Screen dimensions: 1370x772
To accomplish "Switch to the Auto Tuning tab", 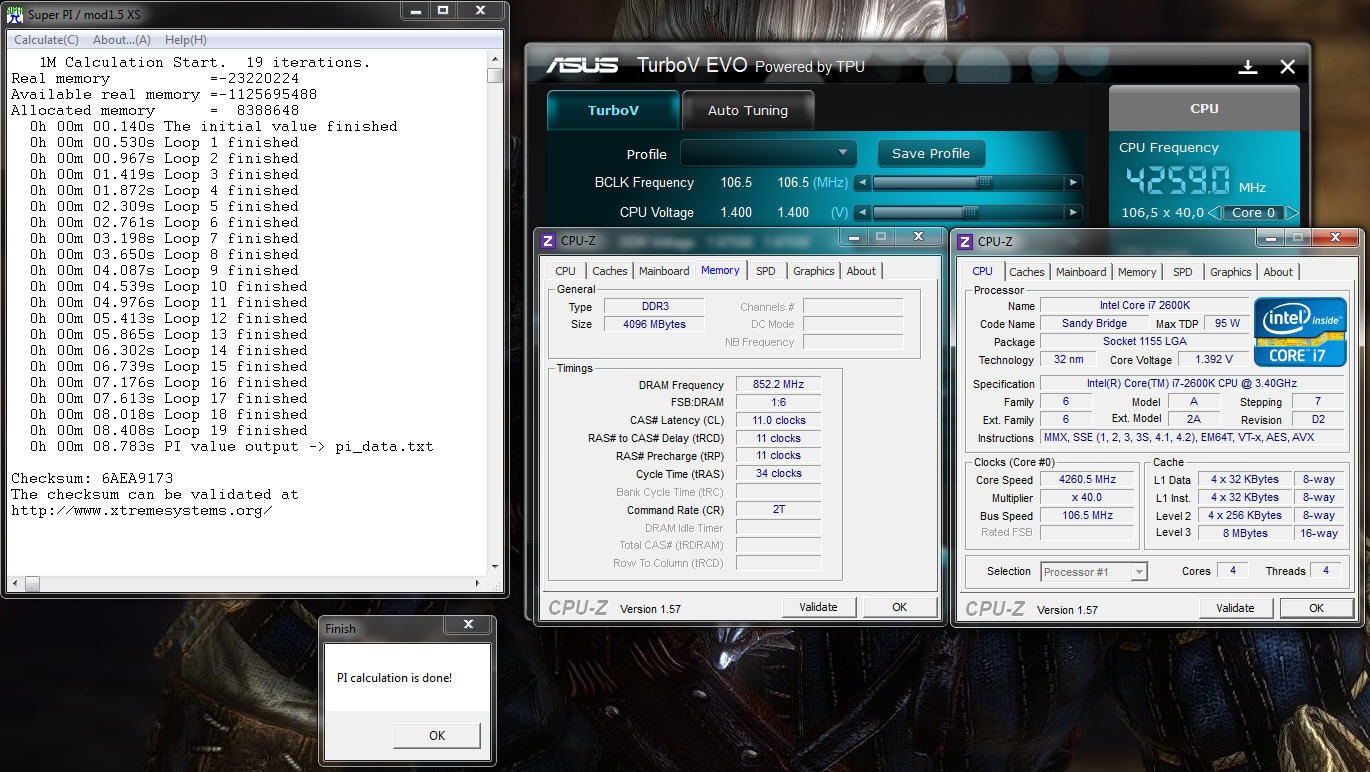I will coord(747,111).
